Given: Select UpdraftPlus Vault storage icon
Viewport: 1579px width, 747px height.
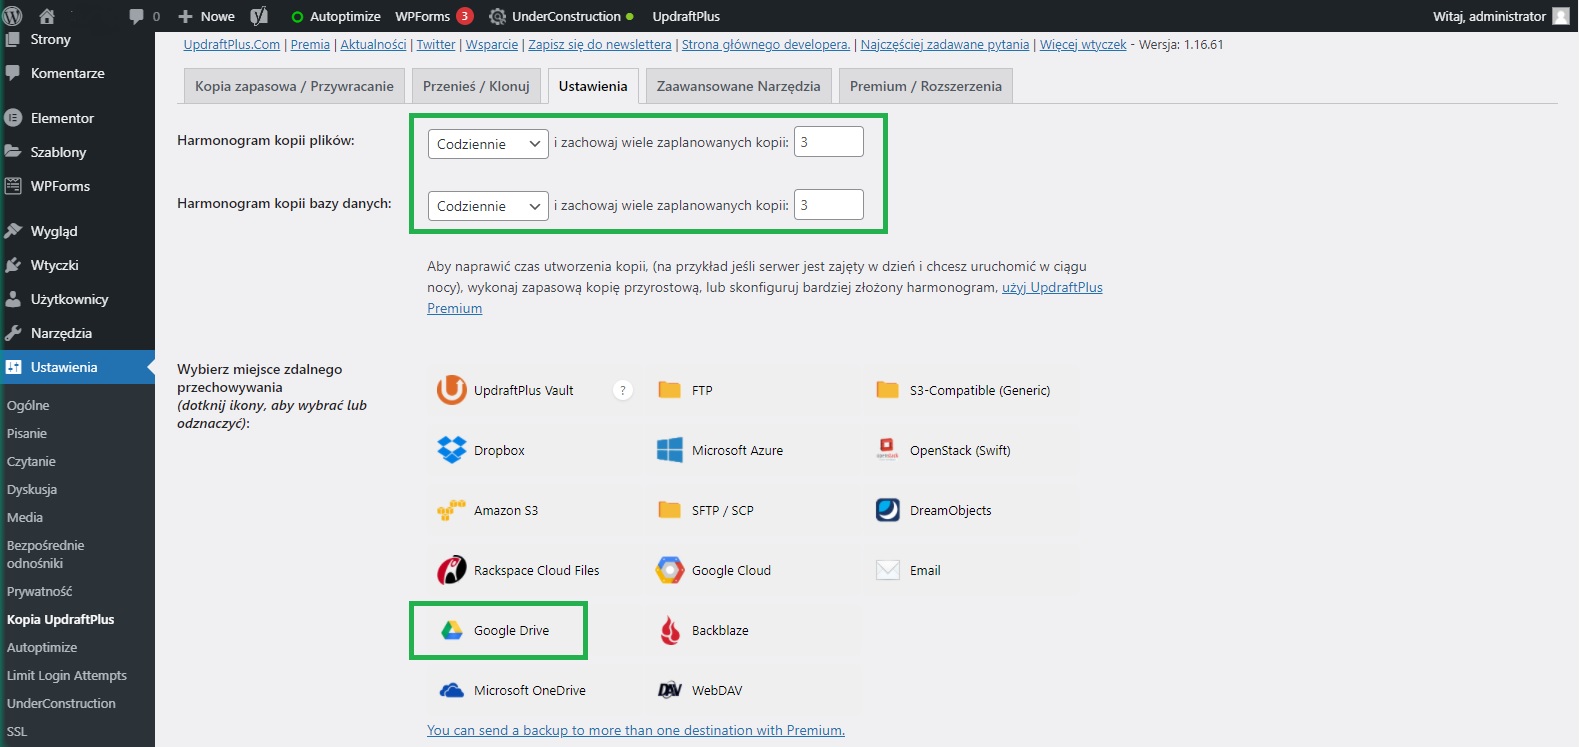Looking at the screenshot, I should point(452,390).
